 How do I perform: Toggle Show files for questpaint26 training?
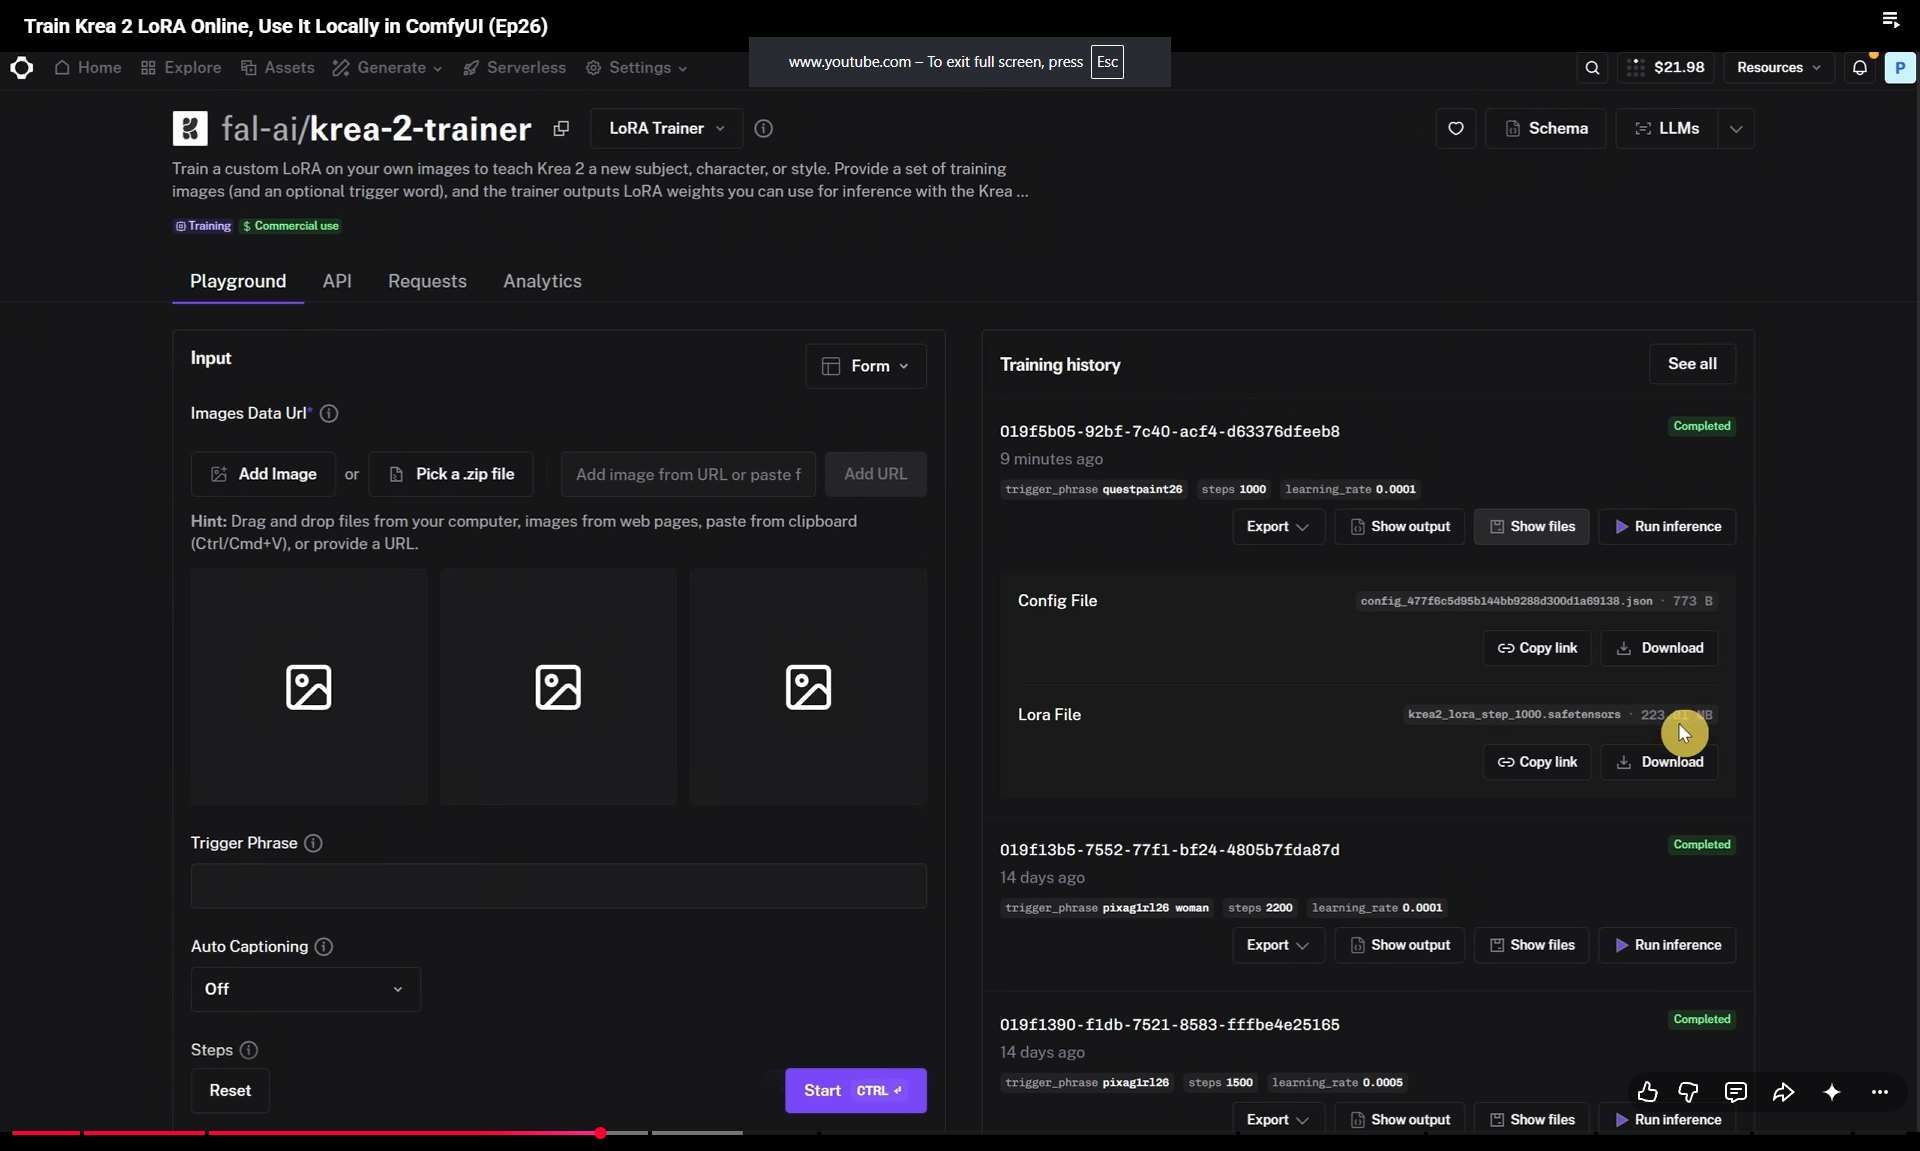1532,527
